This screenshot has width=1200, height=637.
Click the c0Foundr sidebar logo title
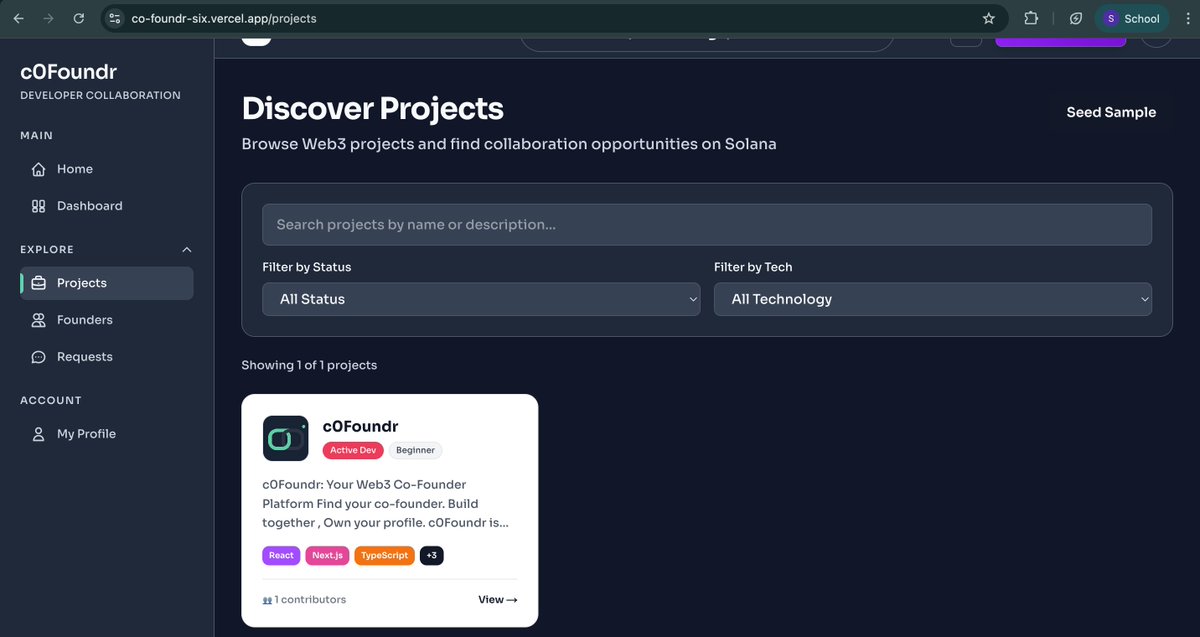(x=68, y=72)
